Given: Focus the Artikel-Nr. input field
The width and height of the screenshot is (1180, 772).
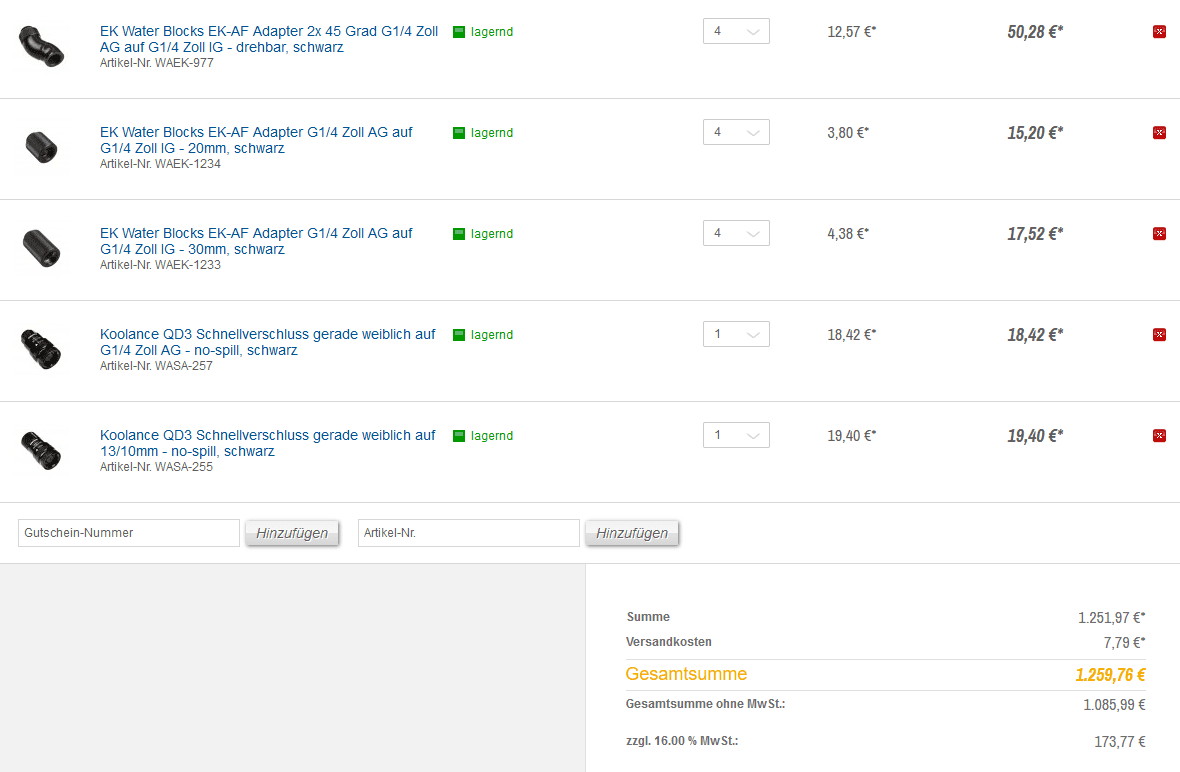Looking at the screenshot, I should point(469,533).
